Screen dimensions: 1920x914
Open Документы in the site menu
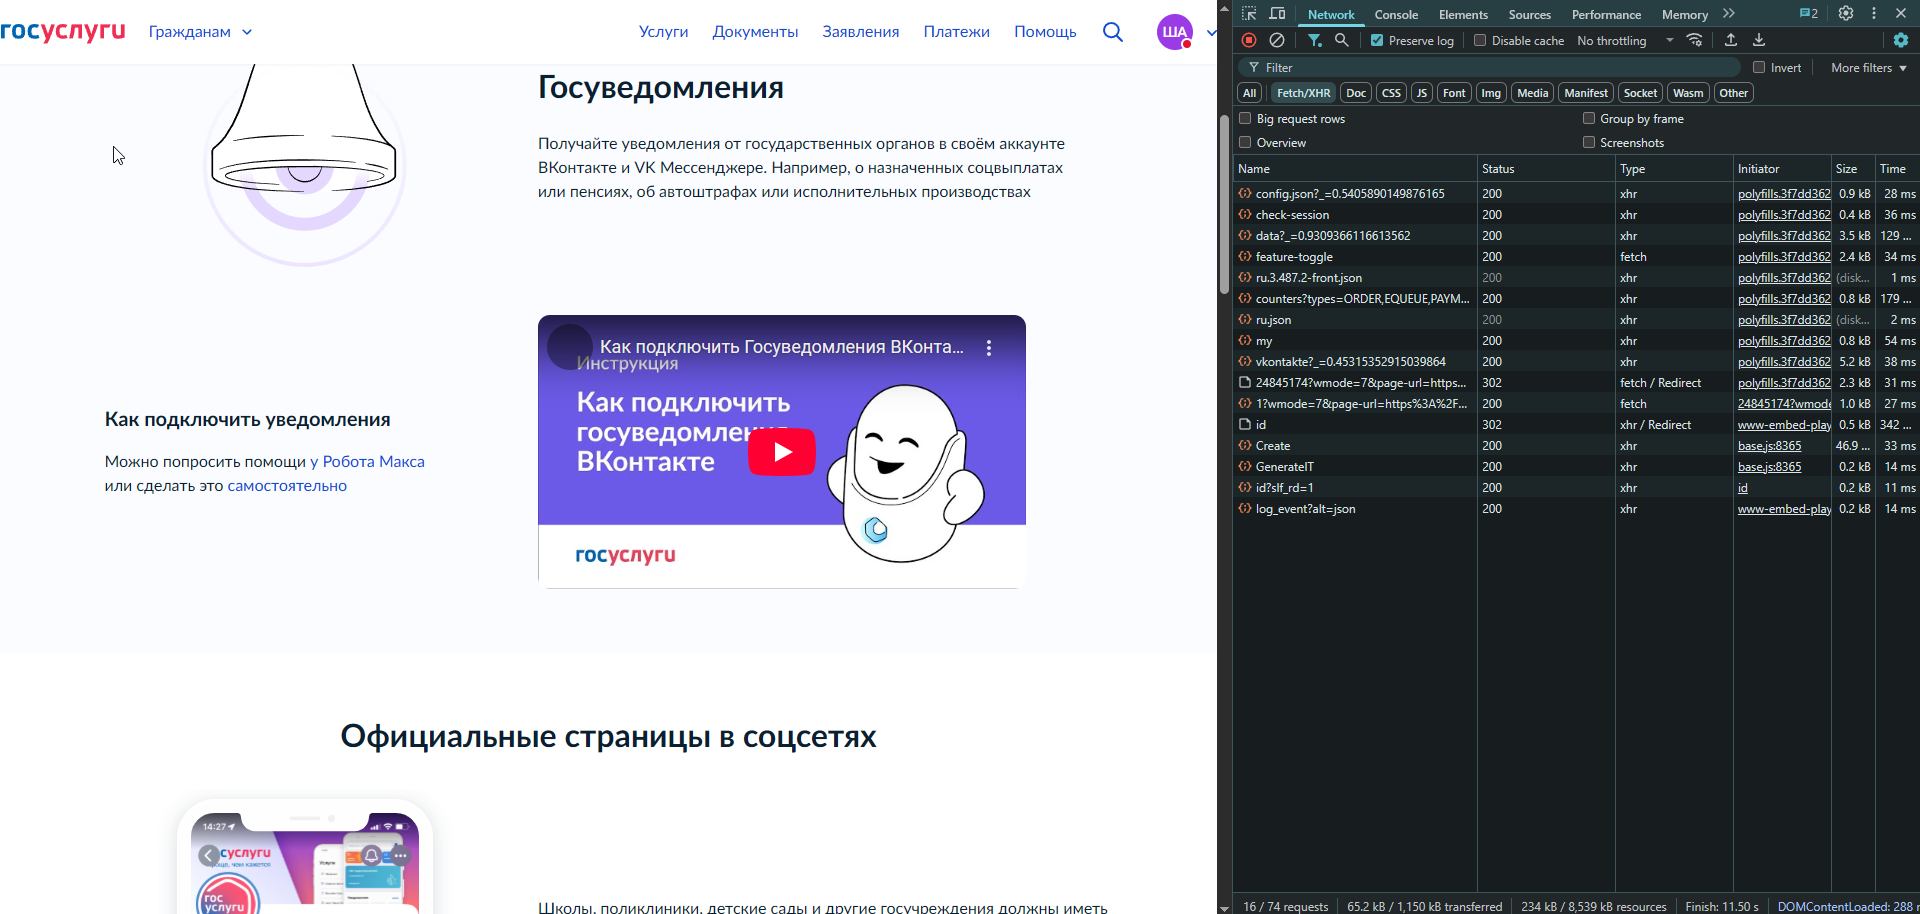755,32
